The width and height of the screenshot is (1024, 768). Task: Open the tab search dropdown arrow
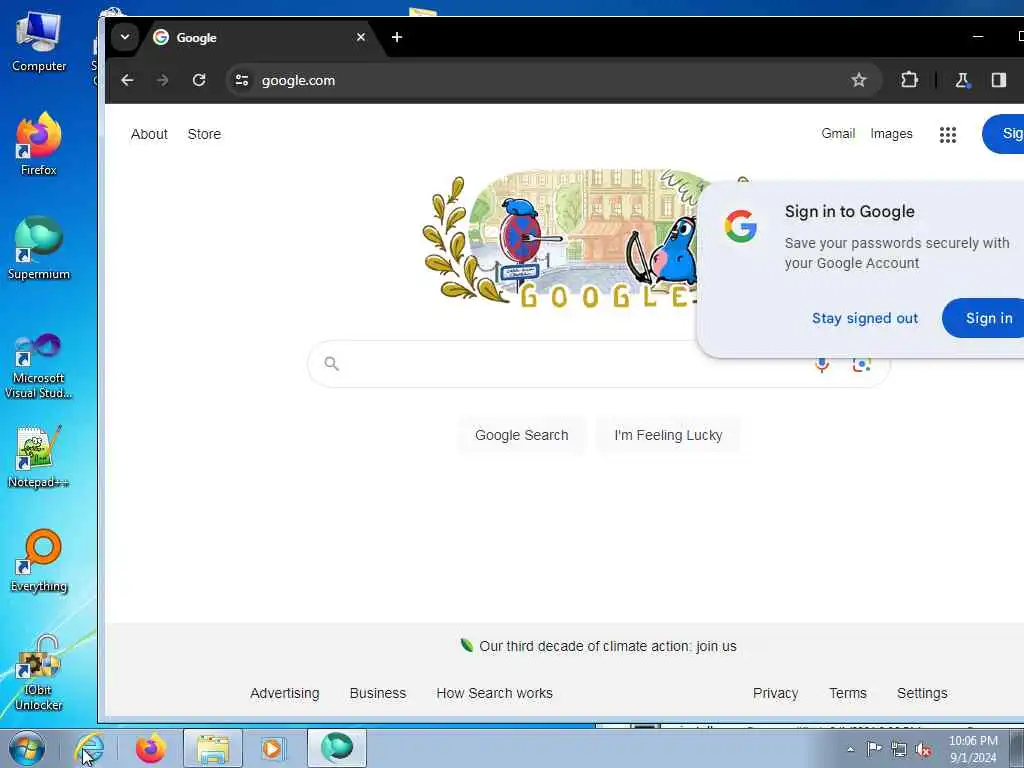pyautogui.click(x=125, y=37)
